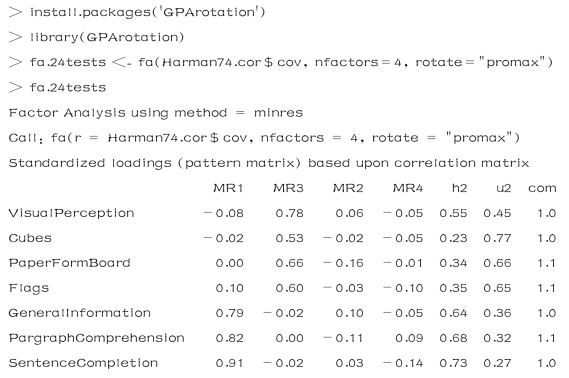
Task: Click the Standardized loadings heading text
Action: pyautogui.click(x=269, y=163)
